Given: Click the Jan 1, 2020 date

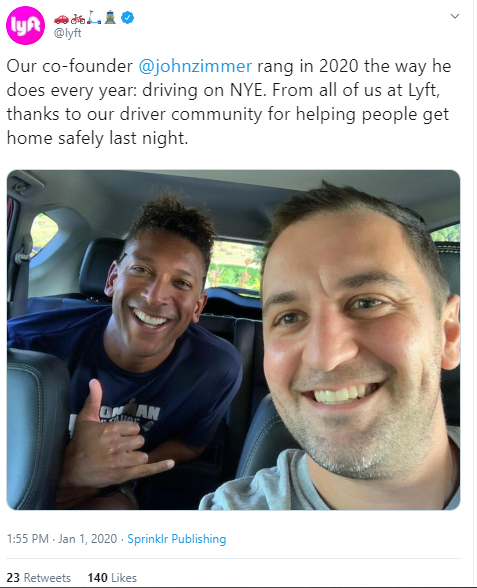Looking at the screenshot, I should click(x=87, y=539).
